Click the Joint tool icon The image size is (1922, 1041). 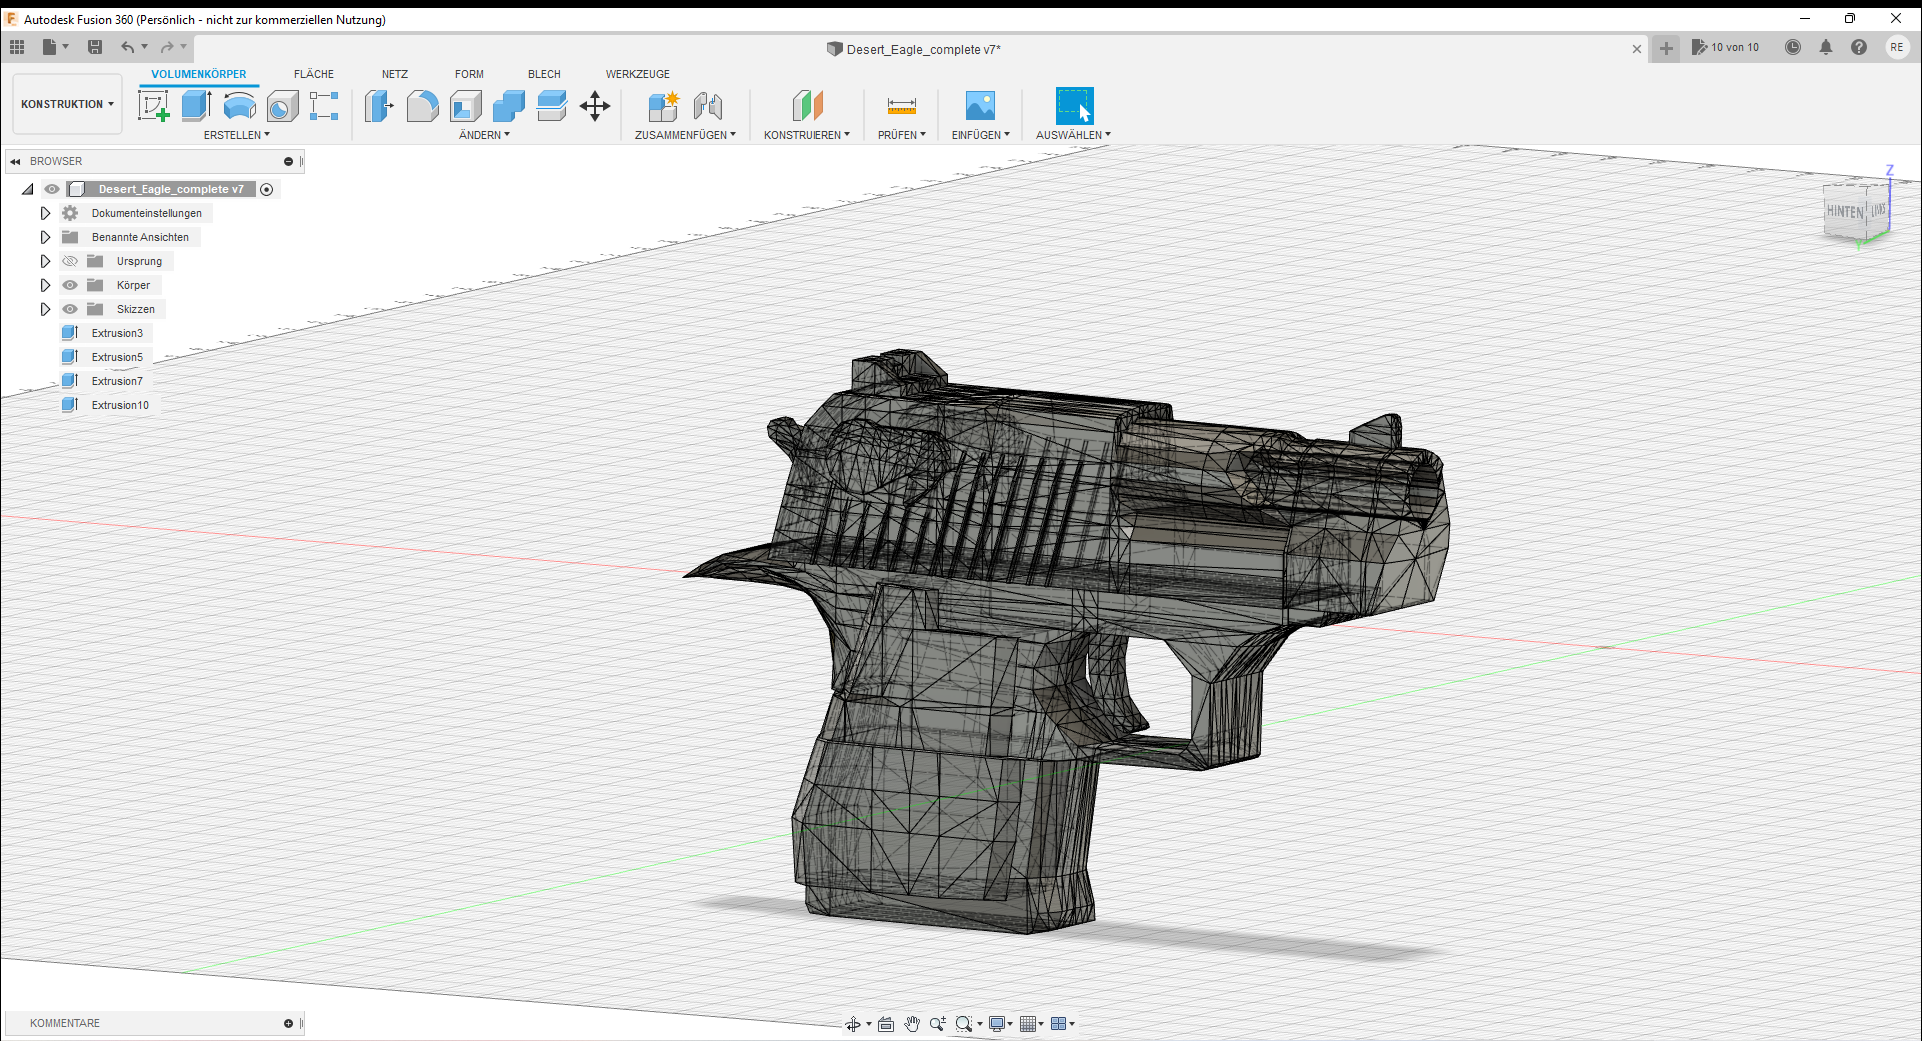click(708, 106)
